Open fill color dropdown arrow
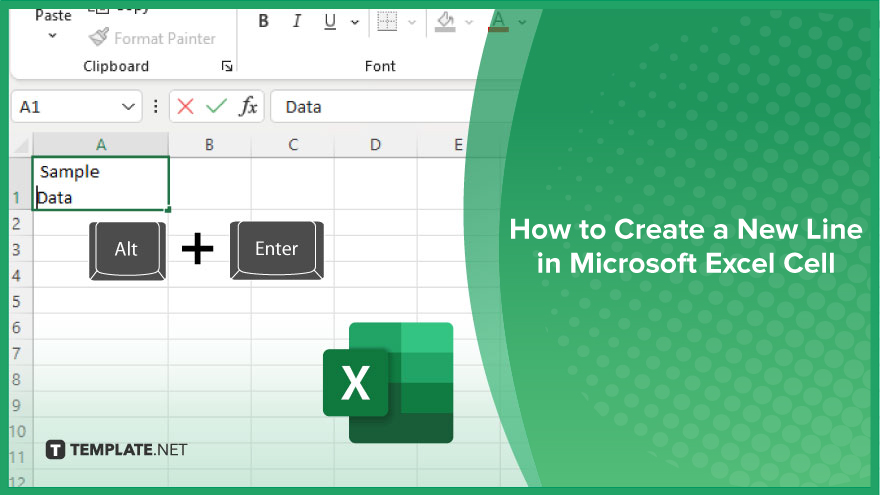 pos(469,22)
